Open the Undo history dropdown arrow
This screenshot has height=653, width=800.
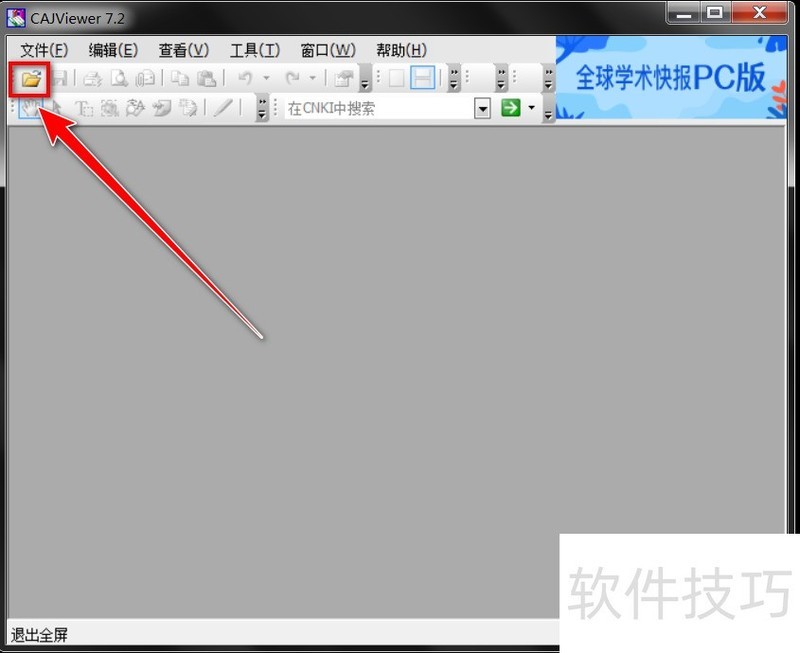266,78
